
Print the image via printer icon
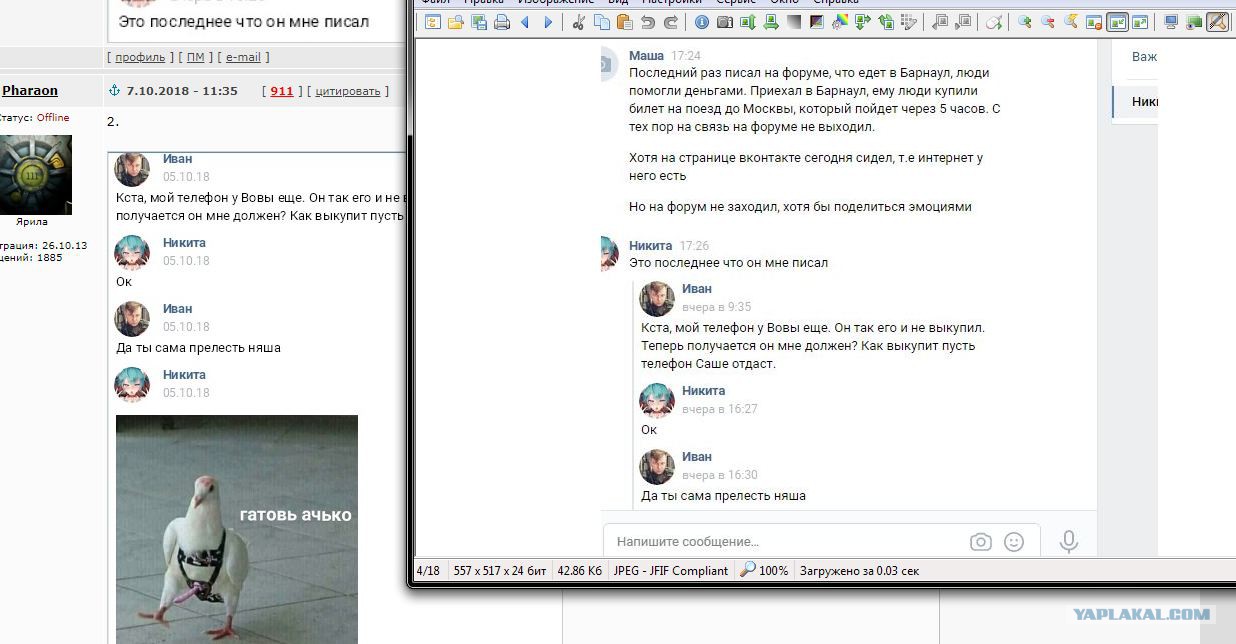pyautogui.click(x=502, y=21)
